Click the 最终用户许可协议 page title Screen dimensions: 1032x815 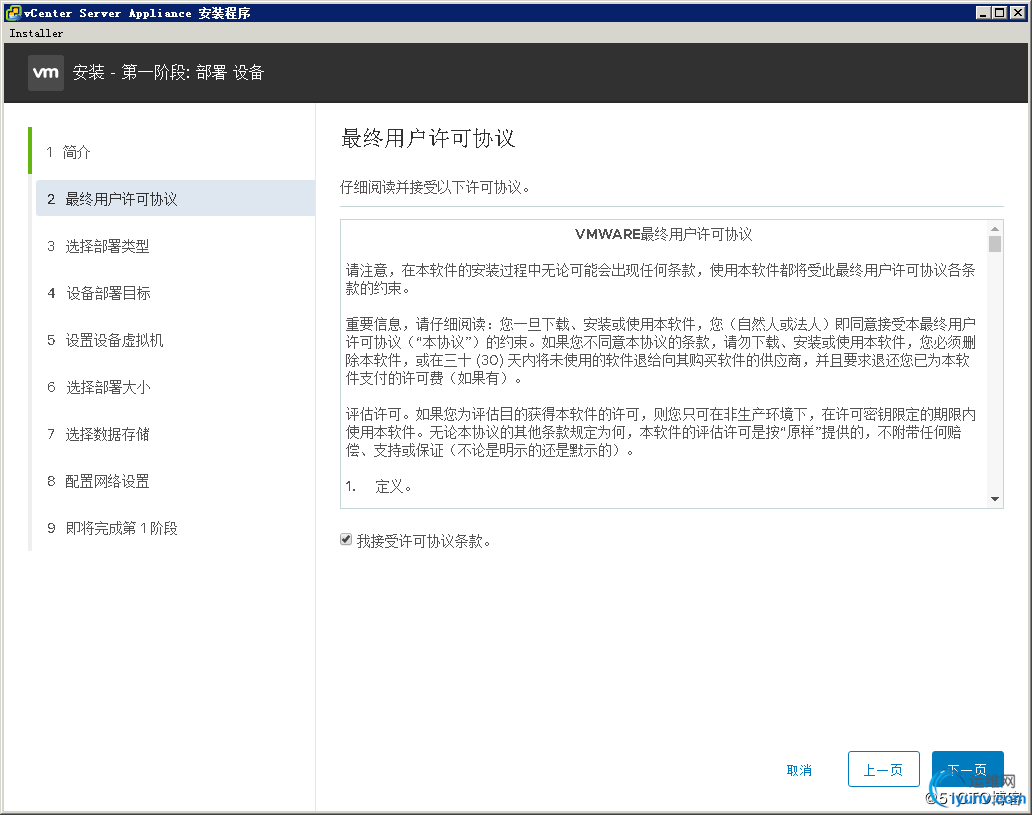428,138
